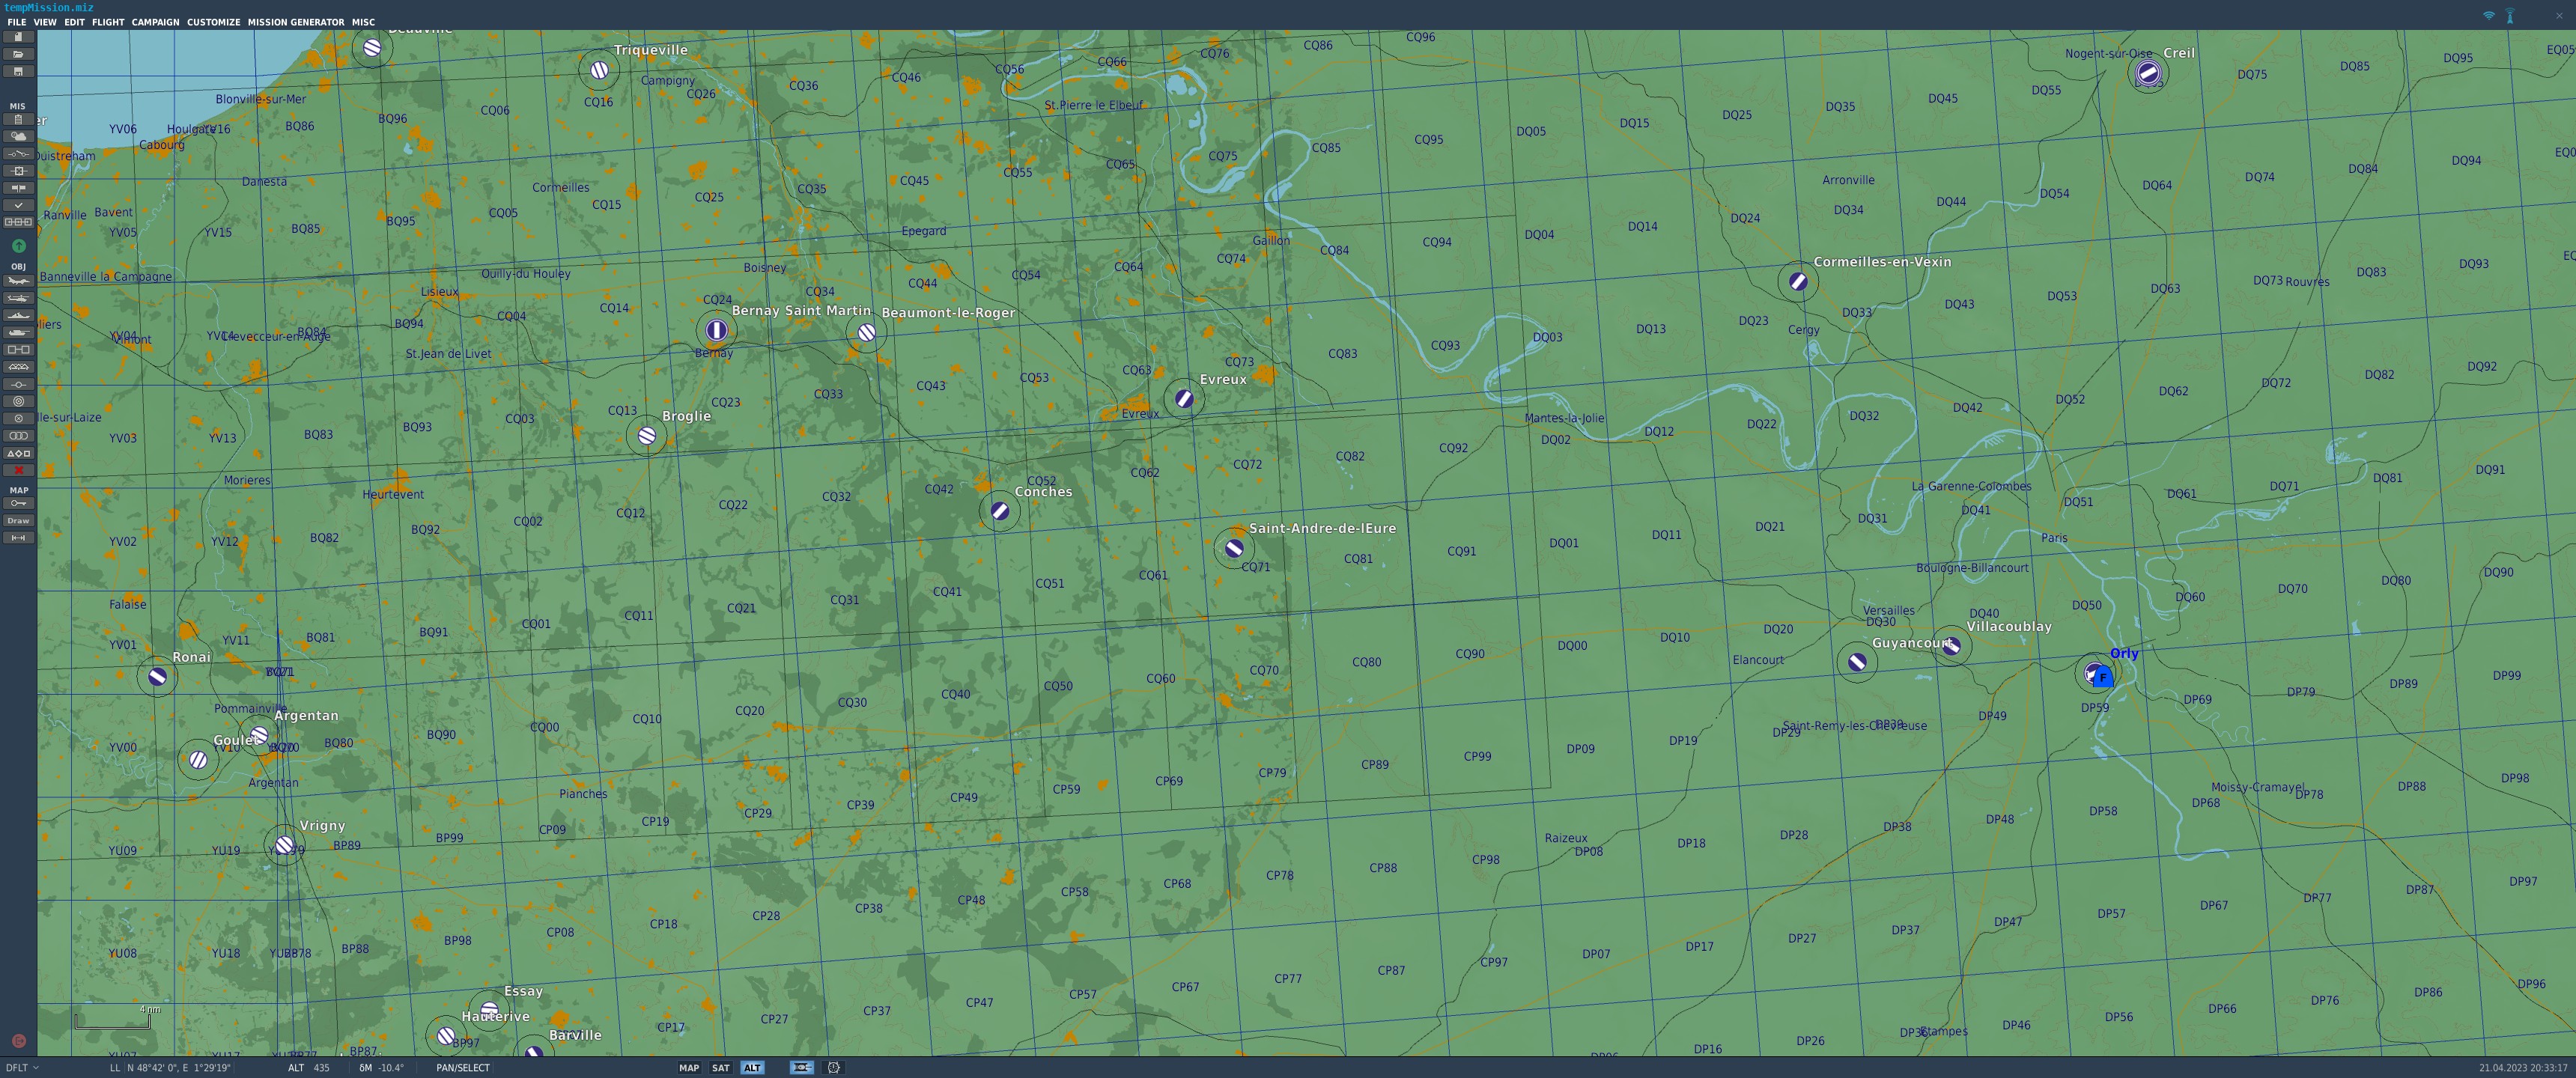Open the FLIGHT menu
This screenshot has height=1078, width=2576.
click(108, 22)
